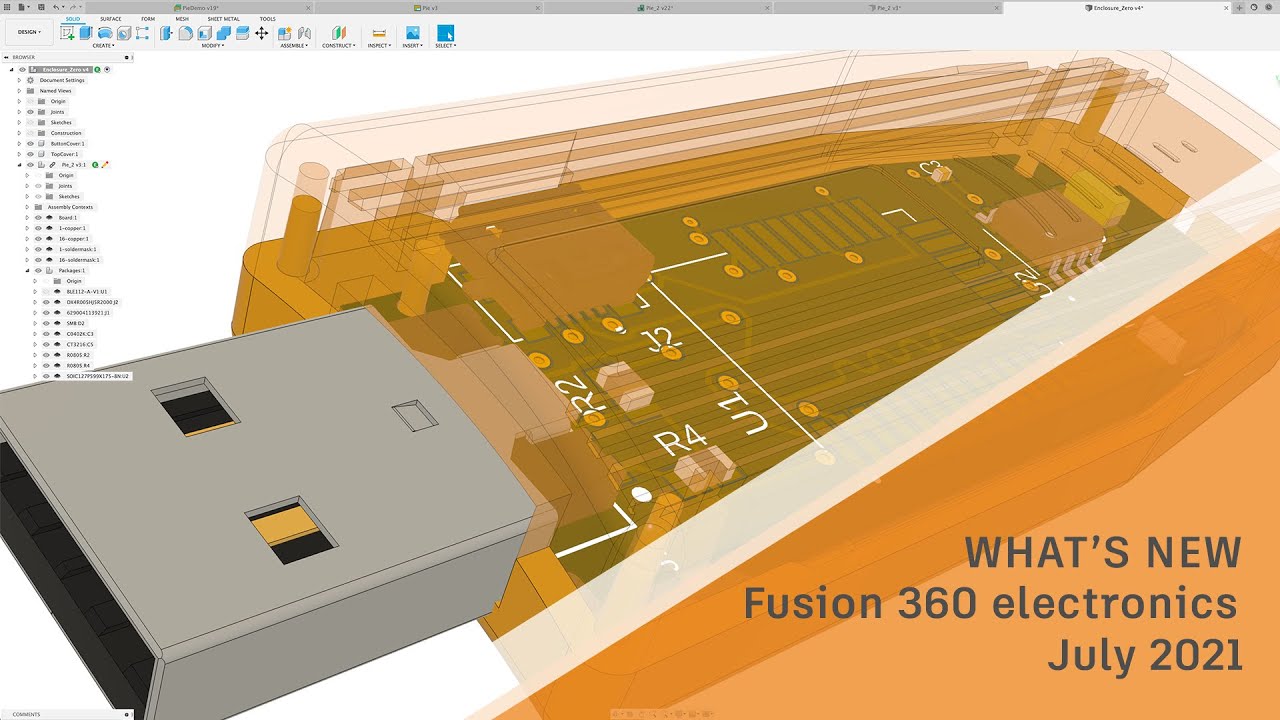Viewport: 1280px width, 720px height.
Task: Select the Joint tool
Action: (x=302, y=33)
